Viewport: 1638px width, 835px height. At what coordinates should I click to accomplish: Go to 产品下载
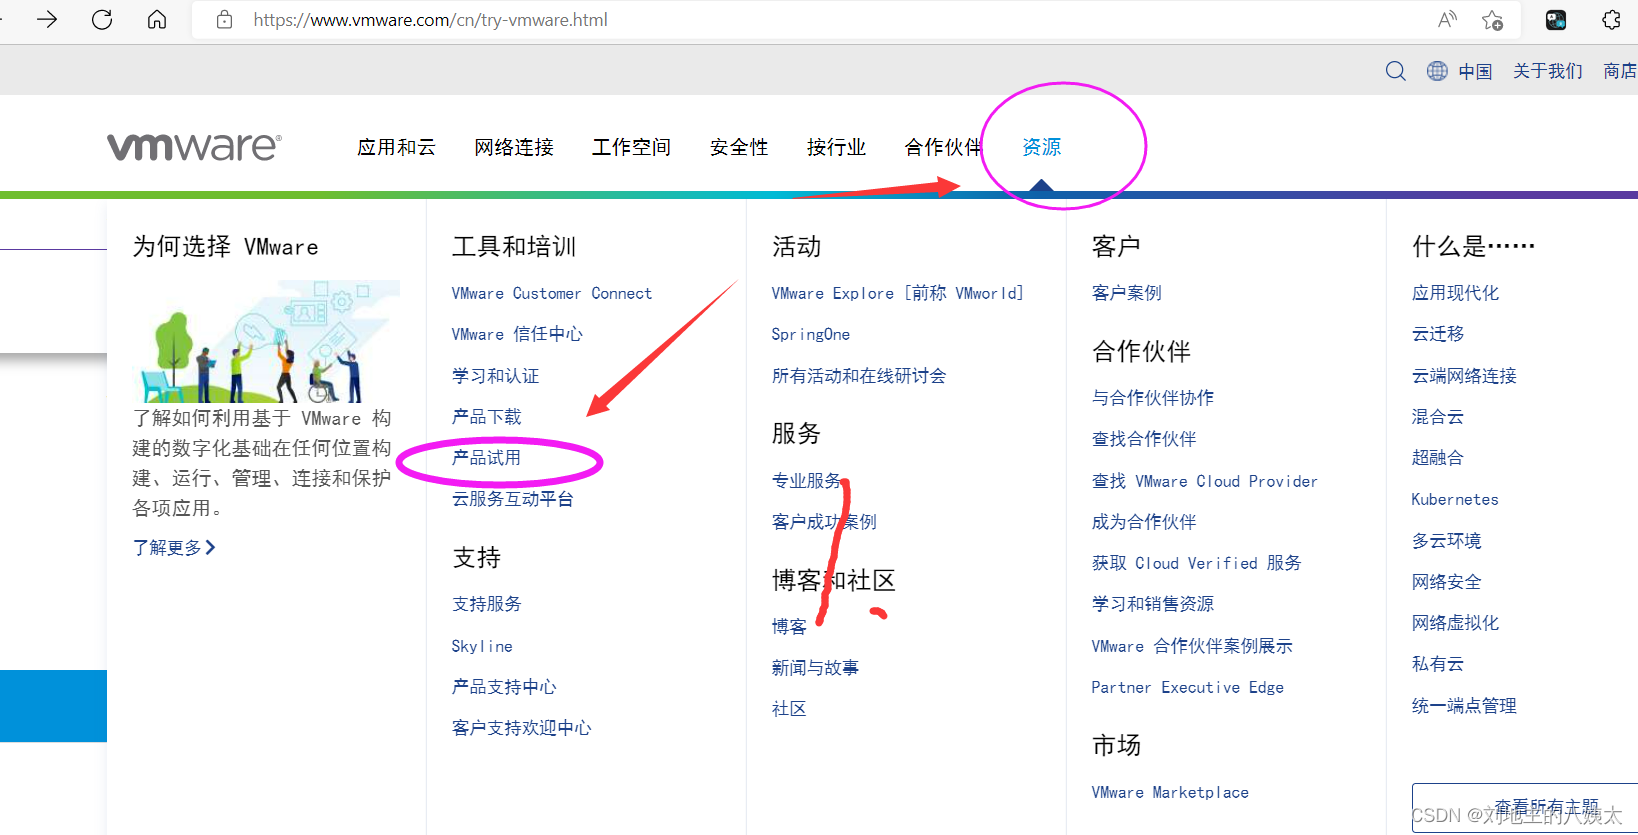point(486,417)
